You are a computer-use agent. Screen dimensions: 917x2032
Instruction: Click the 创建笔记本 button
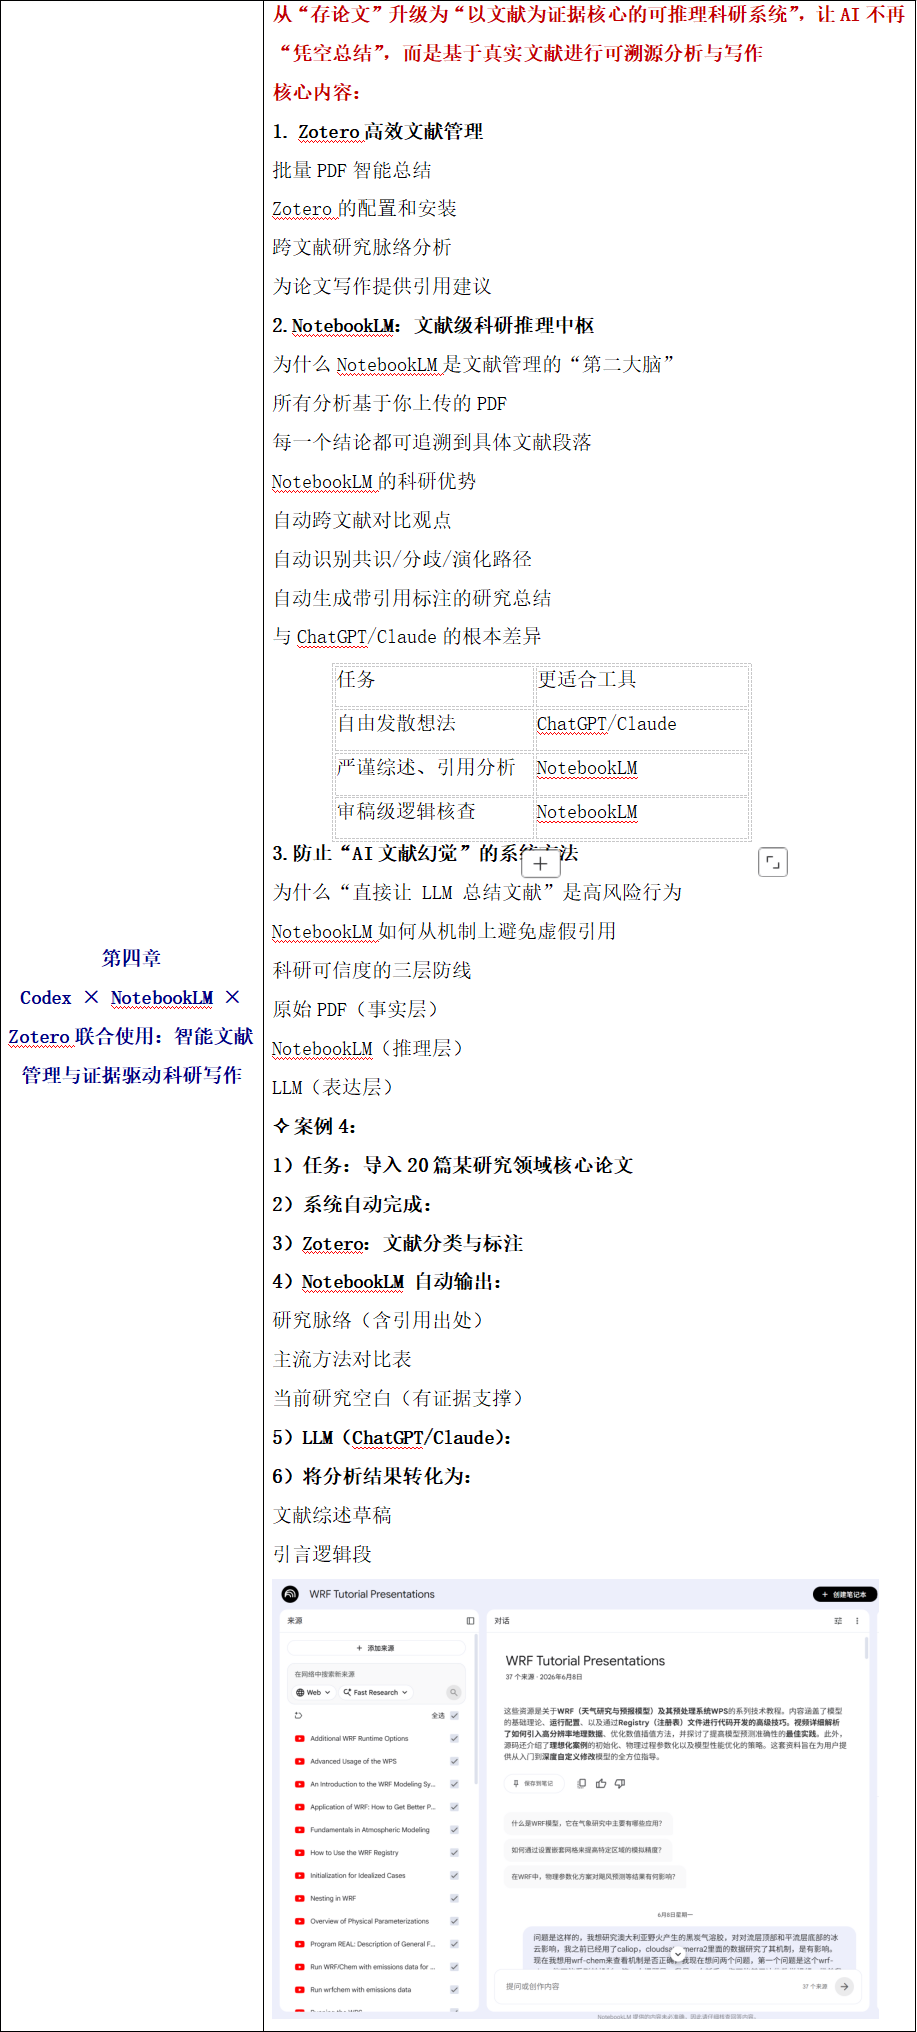pos(845,1594)
